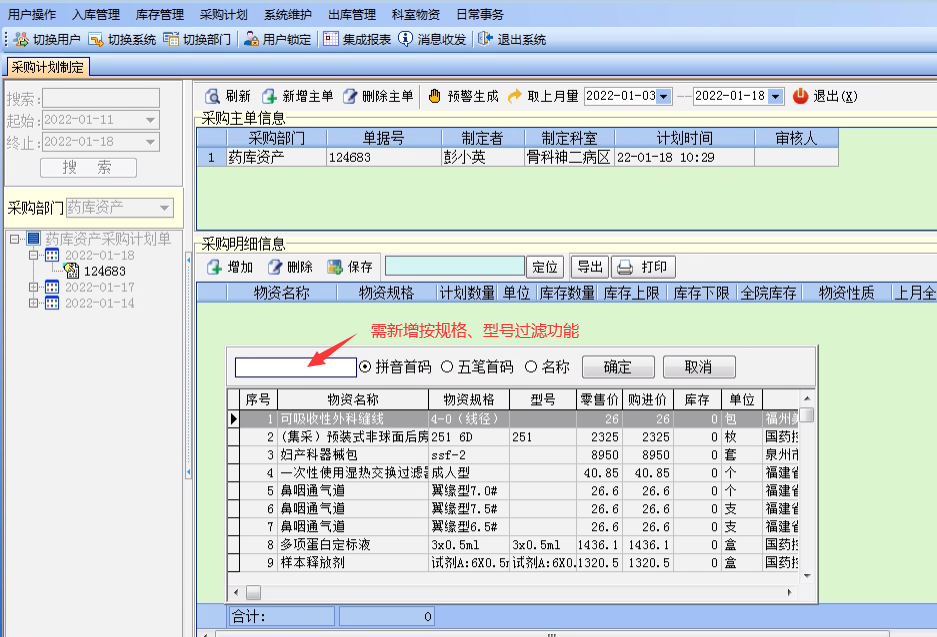Open the 日常事务 menu

coord(479,14)
